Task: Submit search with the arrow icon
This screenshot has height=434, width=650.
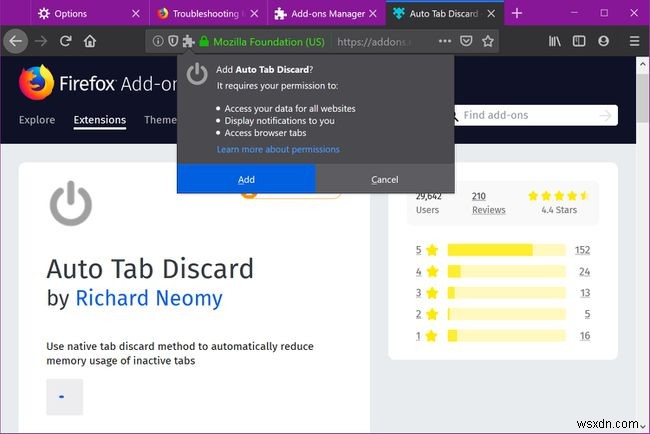Action: [606, 115]
